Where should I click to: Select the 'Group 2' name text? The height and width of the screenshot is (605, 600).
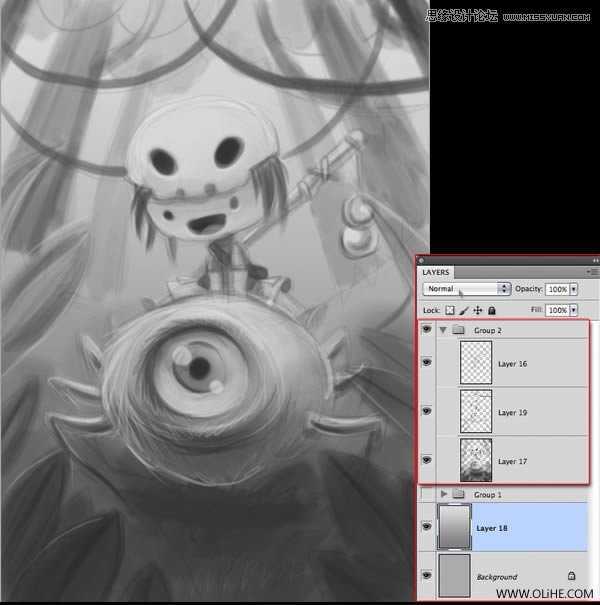[x=488, y=331]
